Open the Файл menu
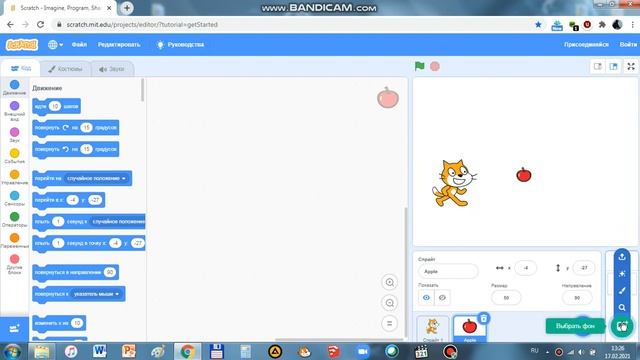 click(x=79, y=44)
